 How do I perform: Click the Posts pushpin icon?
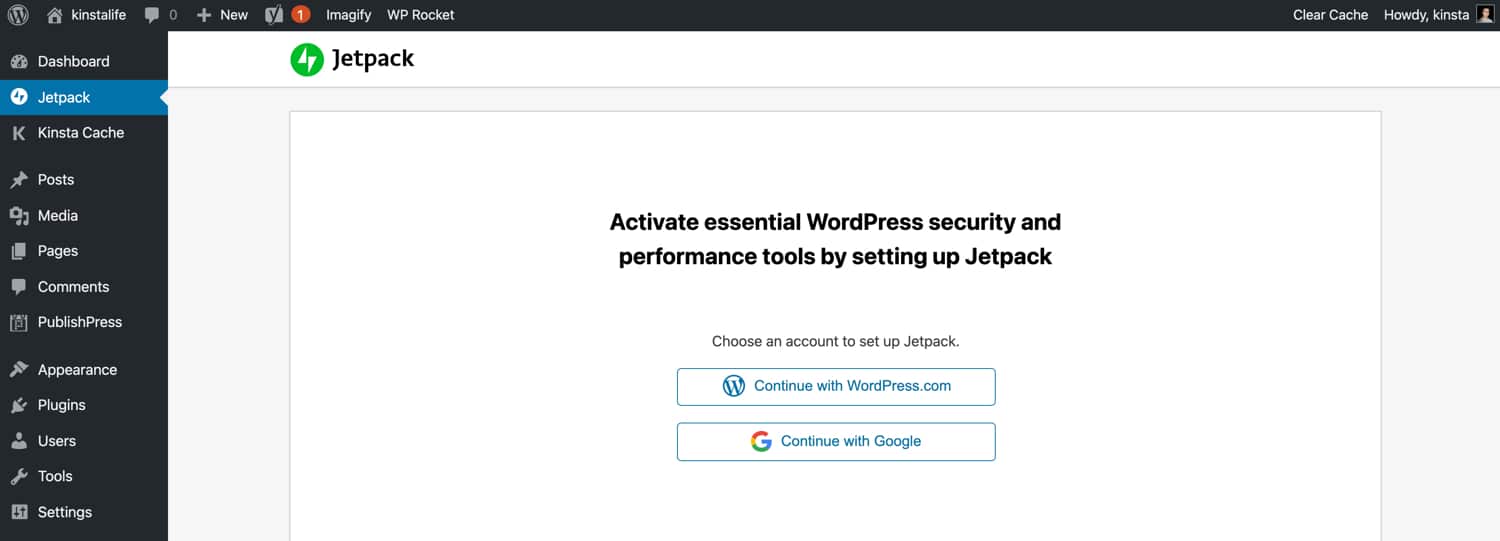[18, 180]
